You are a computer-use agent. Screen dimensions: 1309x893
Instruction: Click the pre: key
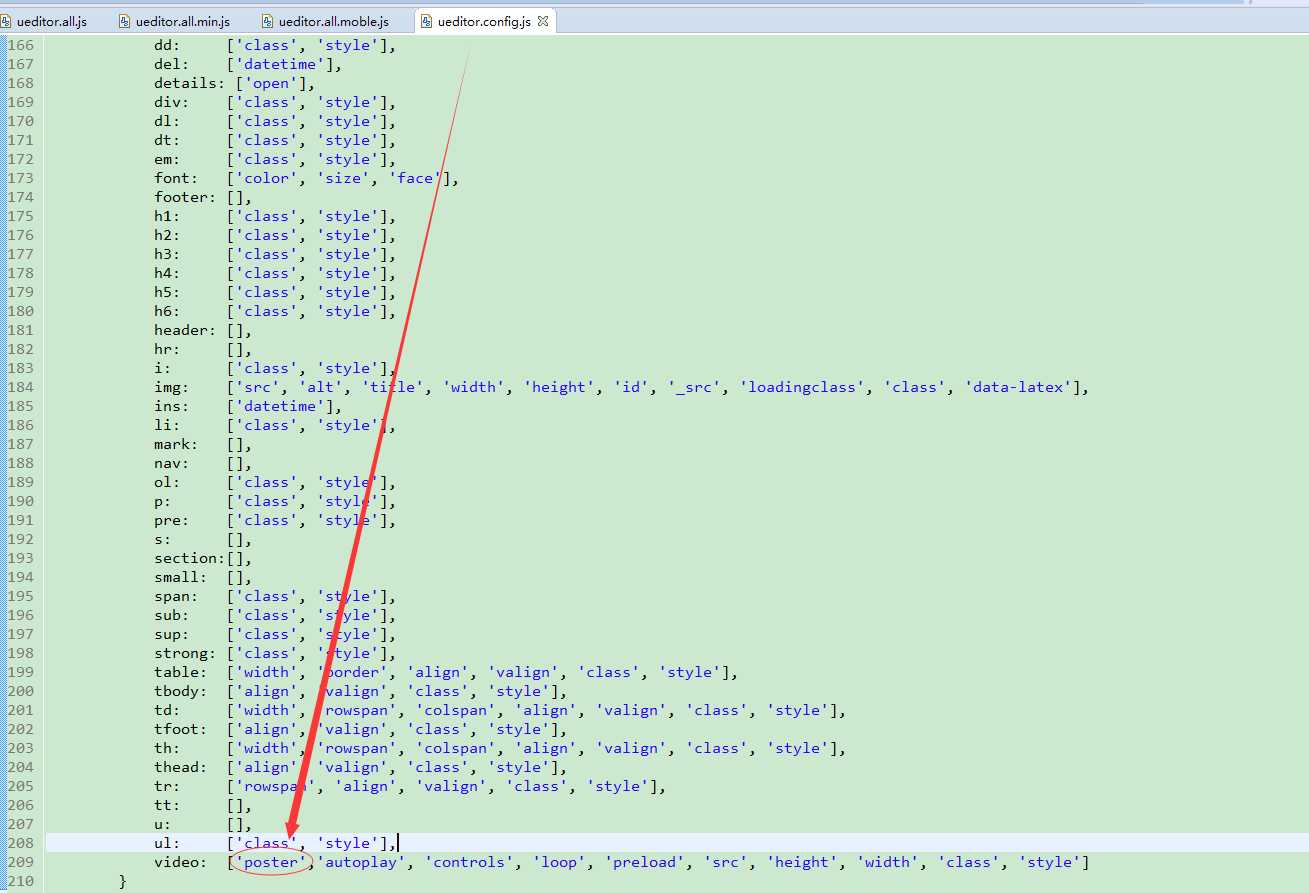[x=172, y=520]
